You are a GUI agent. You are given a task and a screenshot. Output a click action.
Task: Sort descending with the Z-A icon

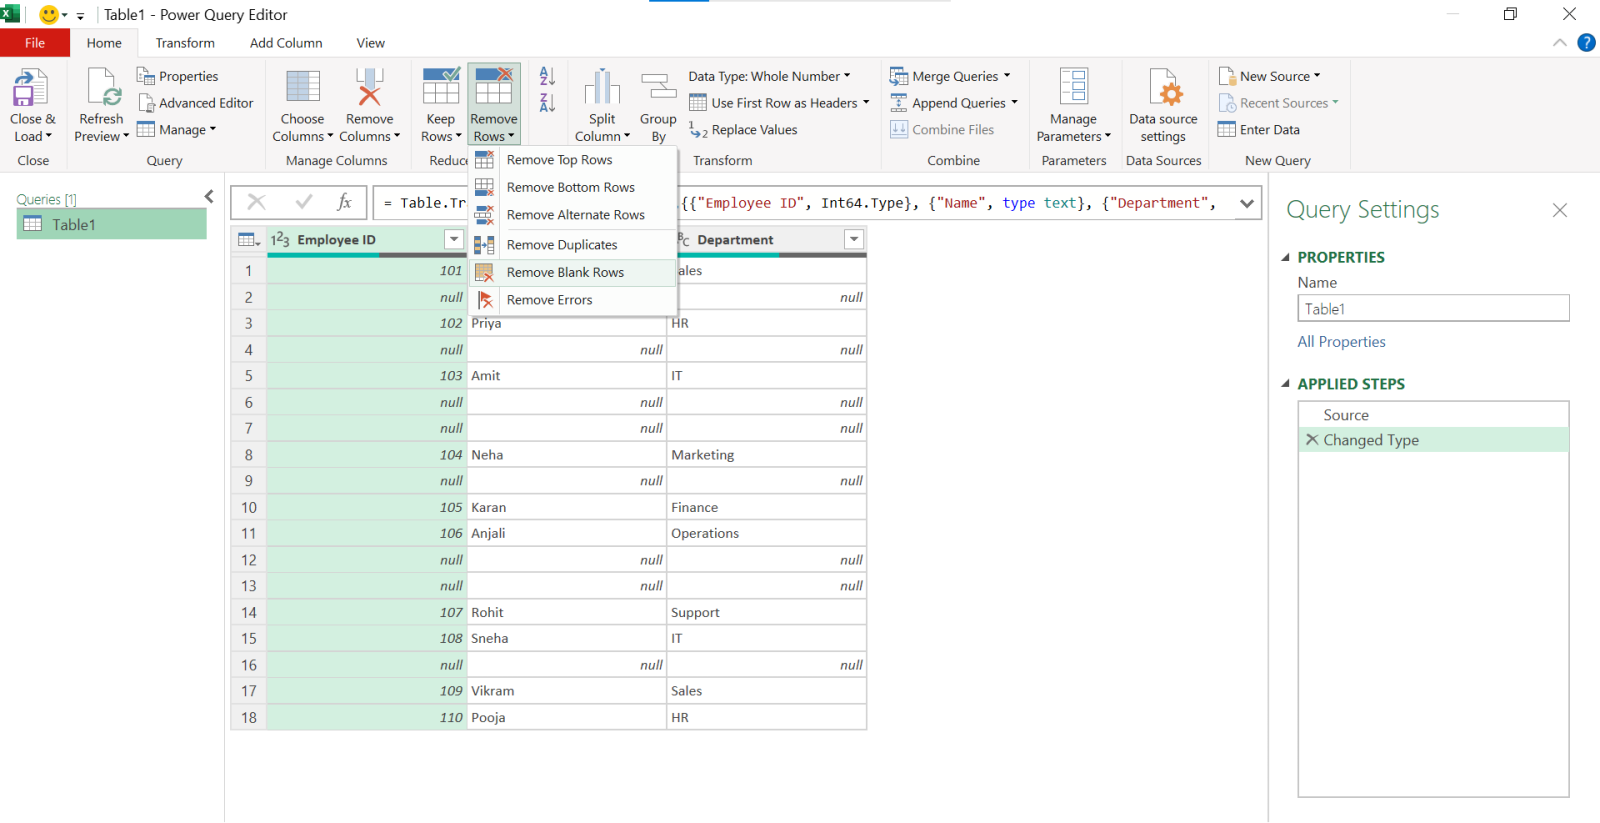point(547,102)
